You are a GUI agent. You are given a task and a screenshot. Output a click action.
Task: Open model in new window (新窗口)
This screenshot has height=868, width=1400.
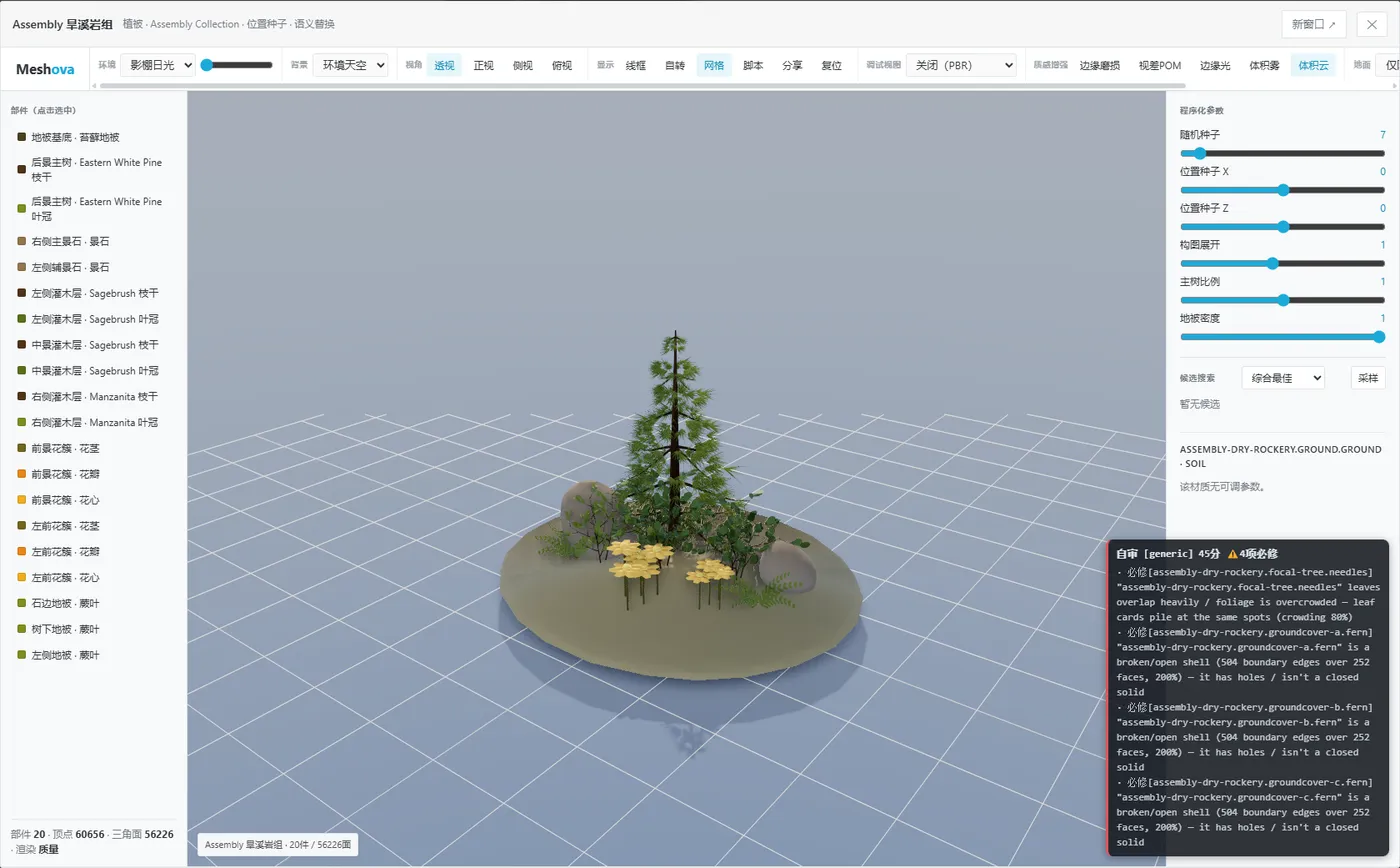1313,24
